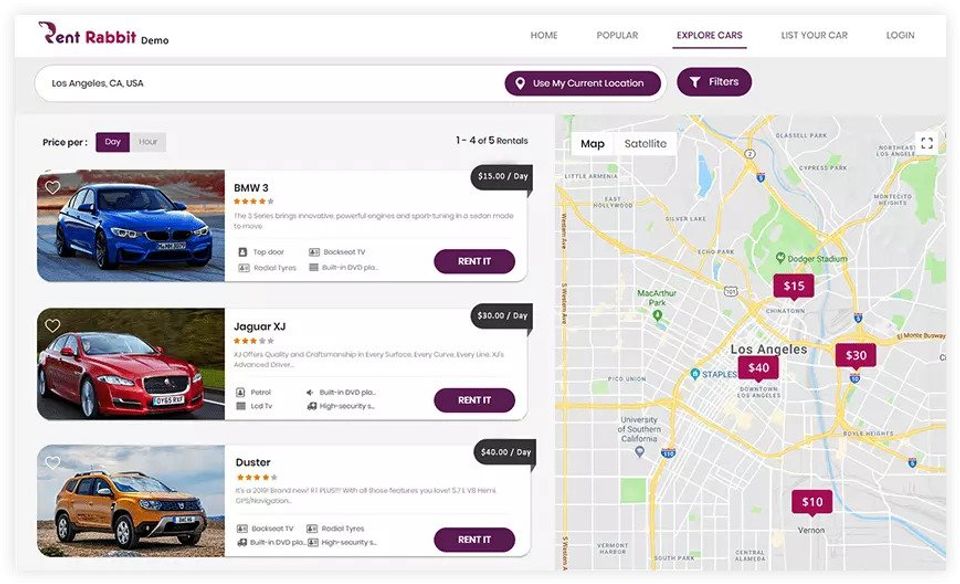
Task: Click the $30 map price marker
Action: pos(856,356)
